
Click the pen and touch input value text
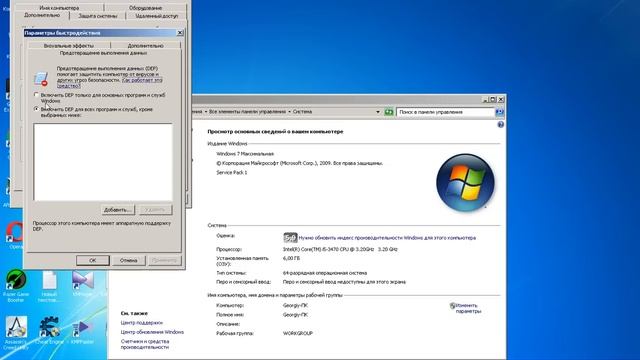click(x=344, y=282)
